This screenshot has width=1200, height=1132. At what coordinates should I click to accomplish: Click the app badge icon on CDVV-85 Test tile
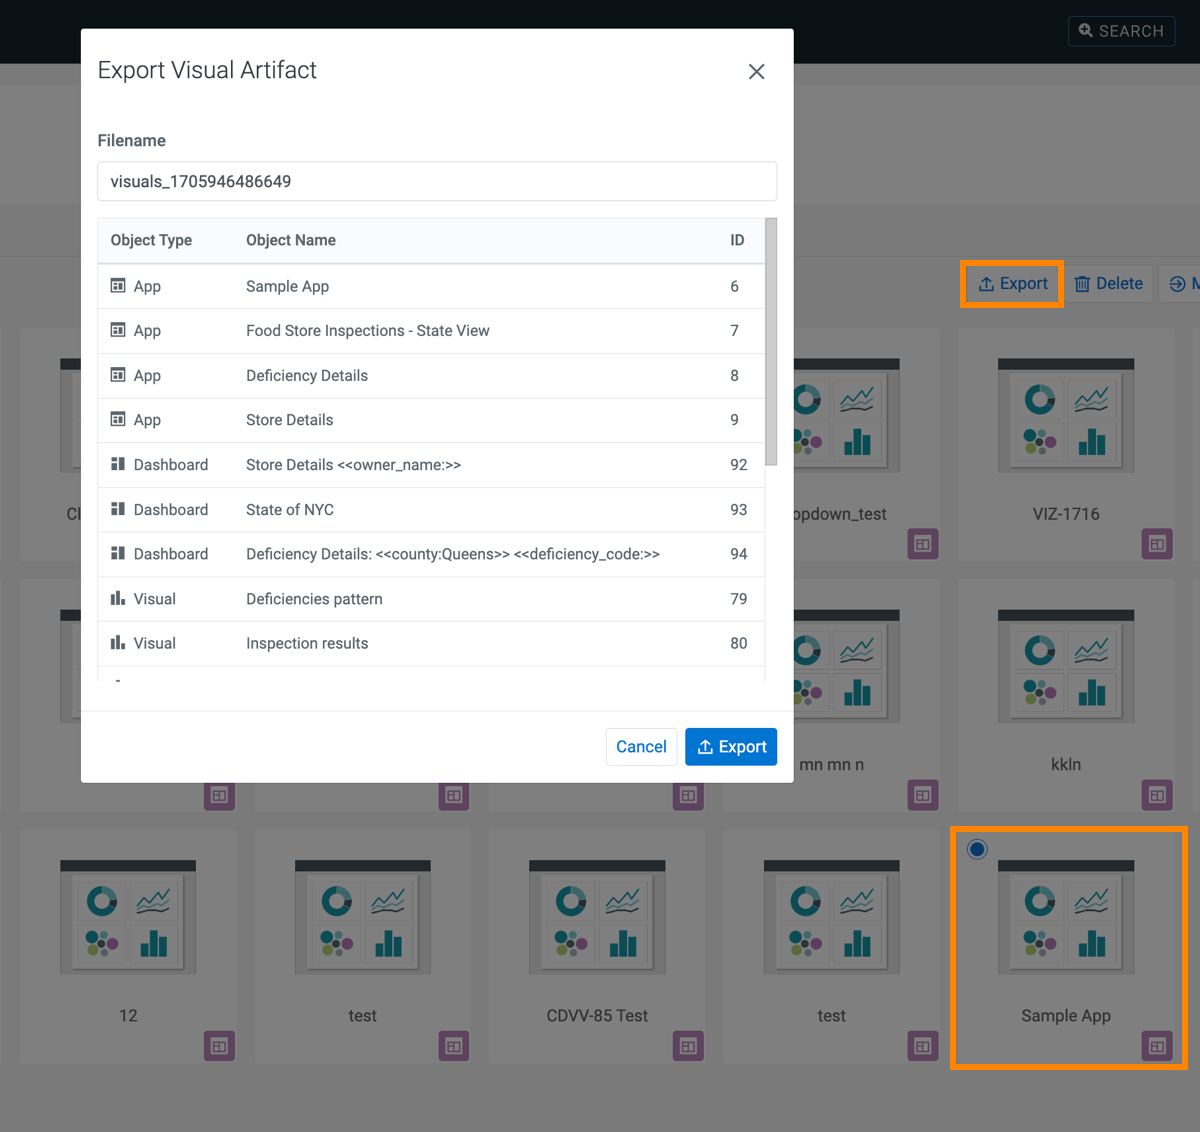click(x=688, y=1046)
